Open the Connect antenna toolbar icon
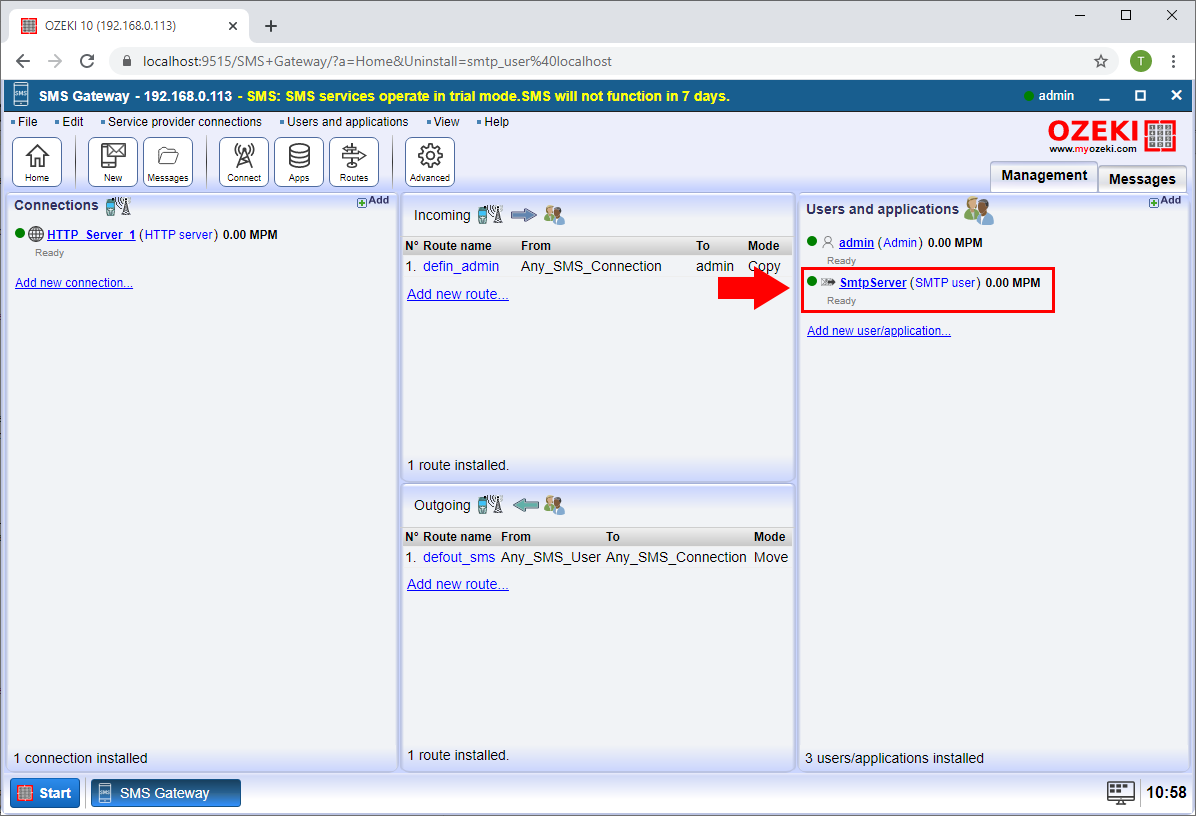This screenshot has height=816, width=1196. point(243,161)
